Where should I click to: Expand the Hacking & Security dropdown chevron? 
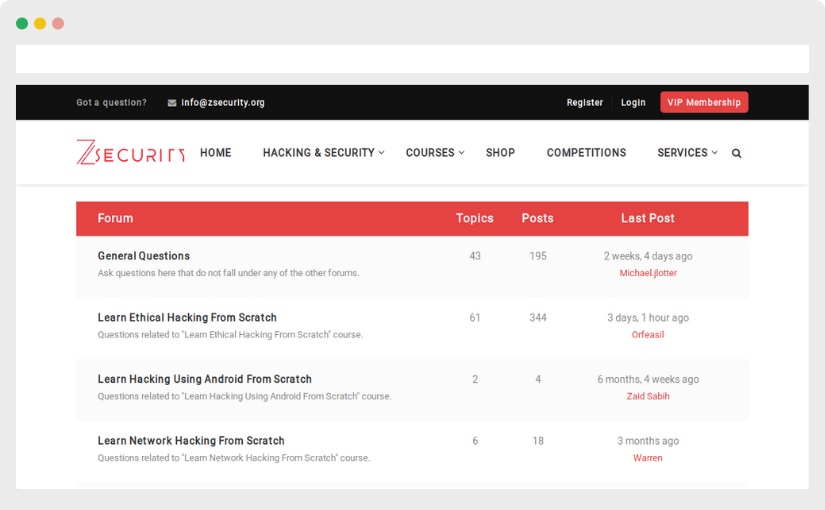click(381, 153)
